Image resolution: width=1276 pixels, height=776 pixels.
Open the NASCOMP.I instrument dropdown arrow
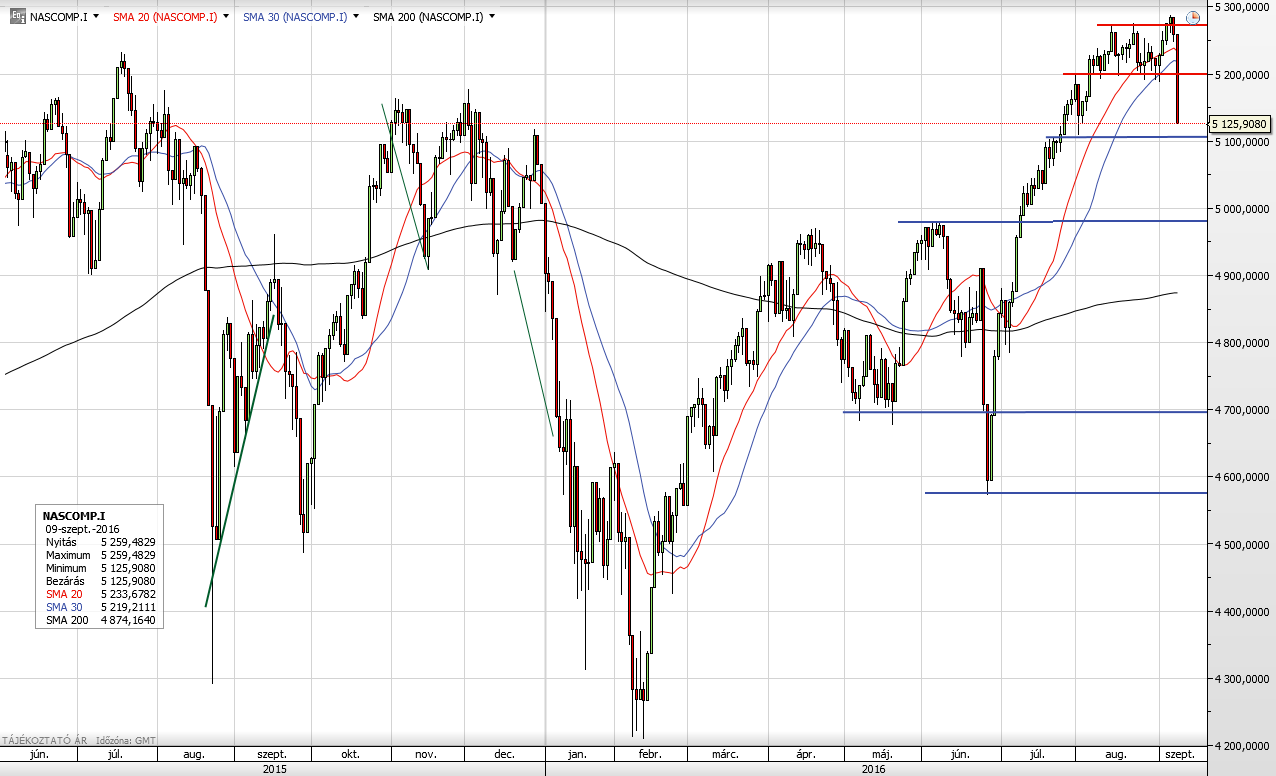[96, 17]
